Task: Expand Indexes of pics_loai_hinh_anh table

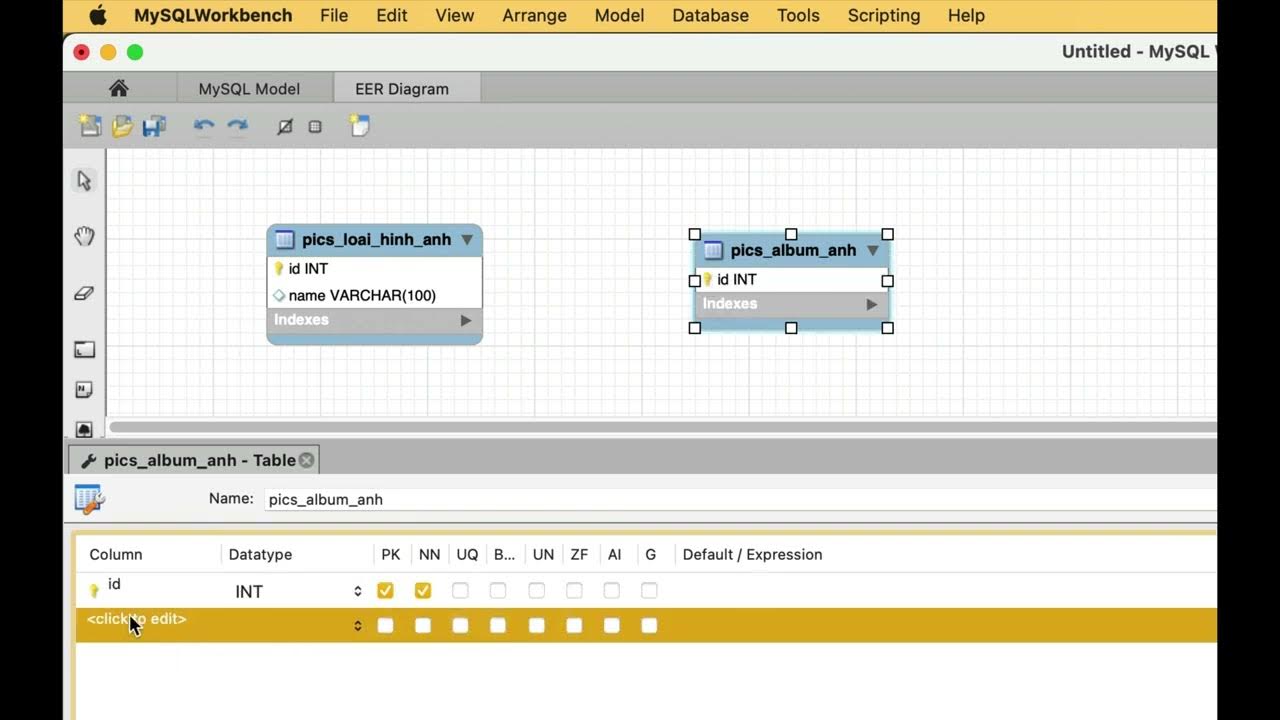Action: pos(465,320)
